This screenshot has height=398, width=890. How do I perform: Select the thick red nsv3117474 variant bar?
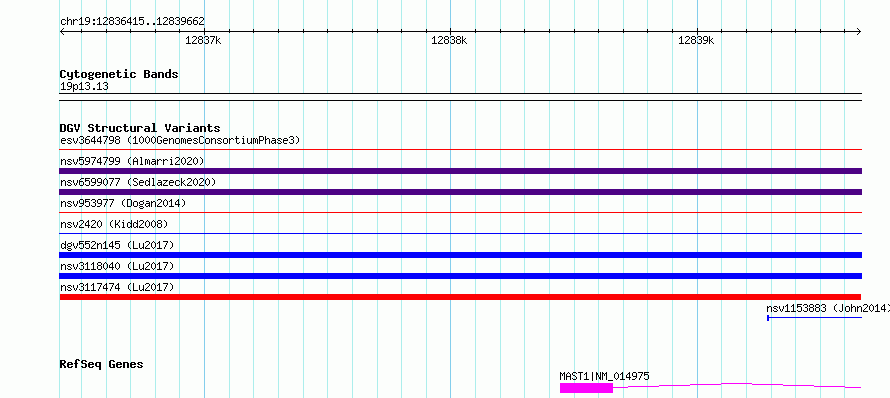pos(460,297)
